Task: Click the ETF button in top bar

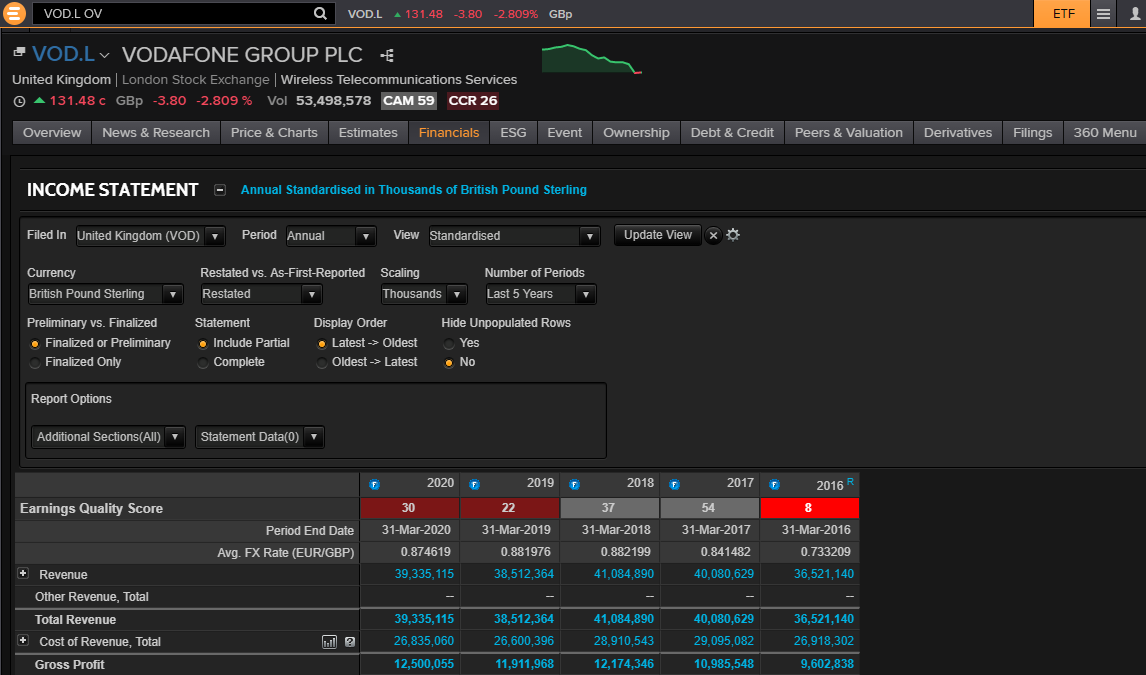Action: coord(1063,14)
